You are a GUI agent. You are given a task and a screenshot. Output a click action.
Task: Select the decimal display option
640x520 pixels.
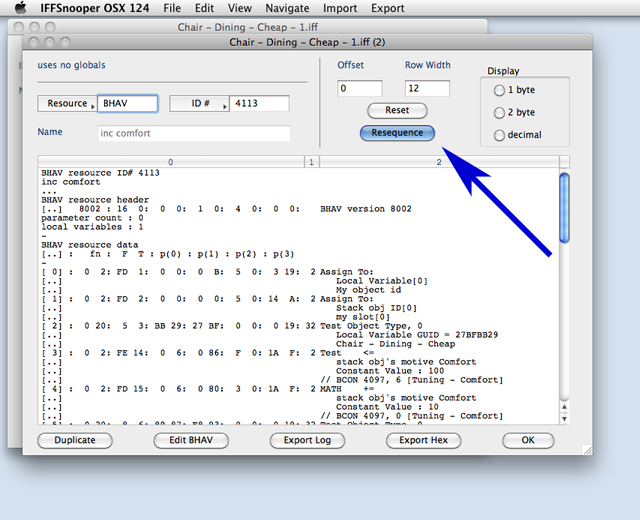(498, 134)
